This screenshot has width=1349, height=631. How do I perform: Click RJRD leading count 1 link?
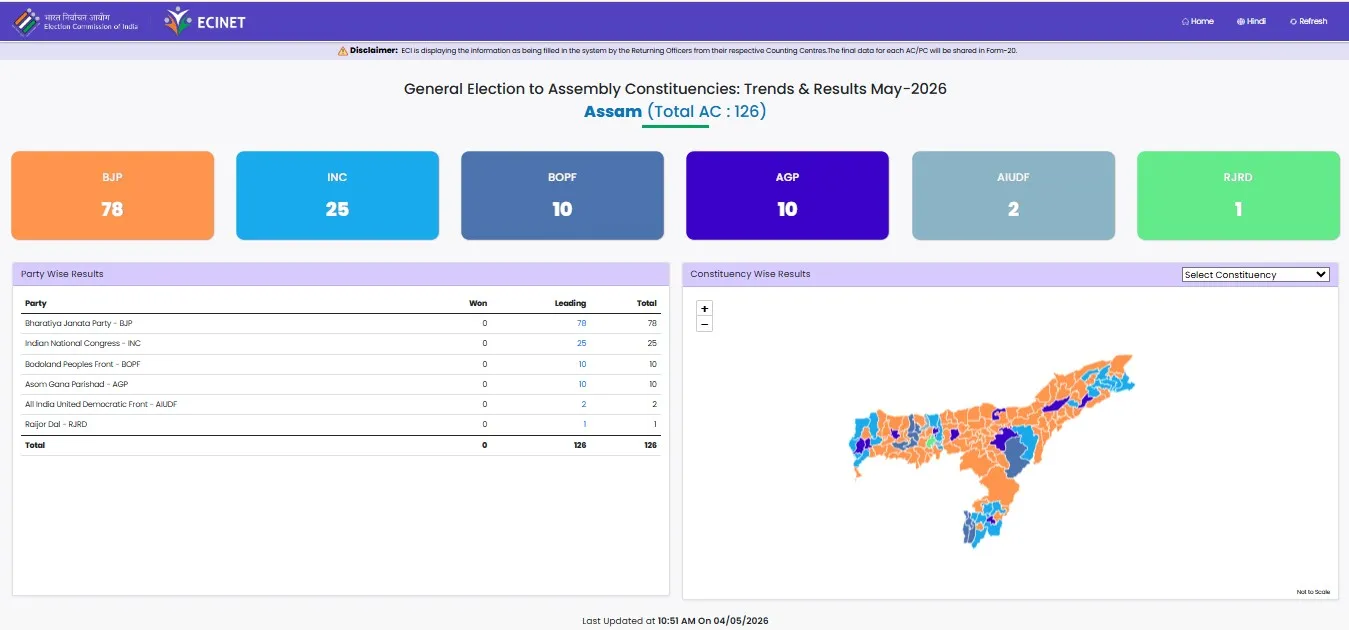(585, 424)
